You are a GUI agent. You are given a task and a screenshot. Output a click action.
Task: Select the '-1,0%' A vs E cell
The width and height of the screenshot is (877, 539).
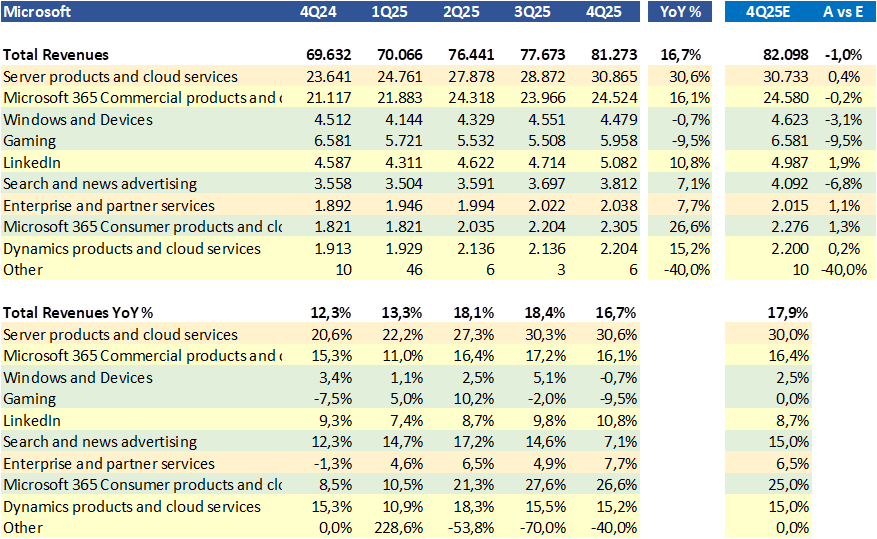(x=843, y=55)
